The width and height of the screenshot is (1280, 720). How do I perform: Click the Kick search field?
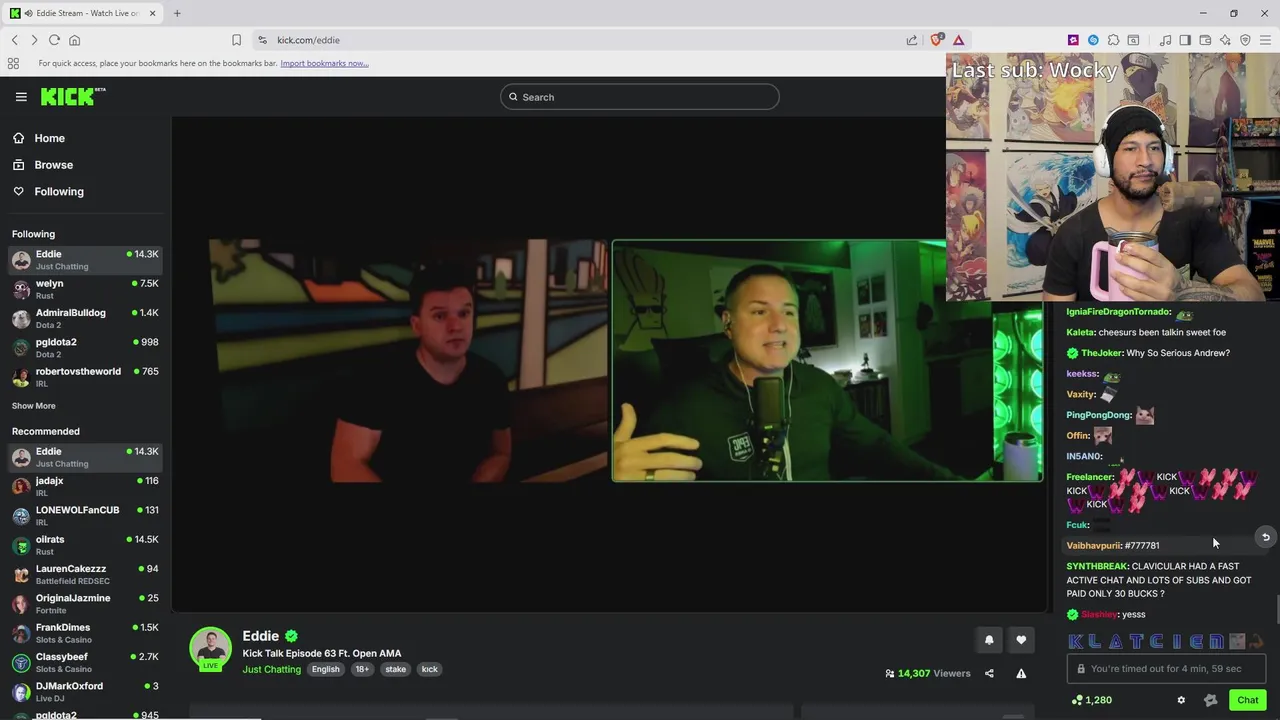click(x=640, y=97)
